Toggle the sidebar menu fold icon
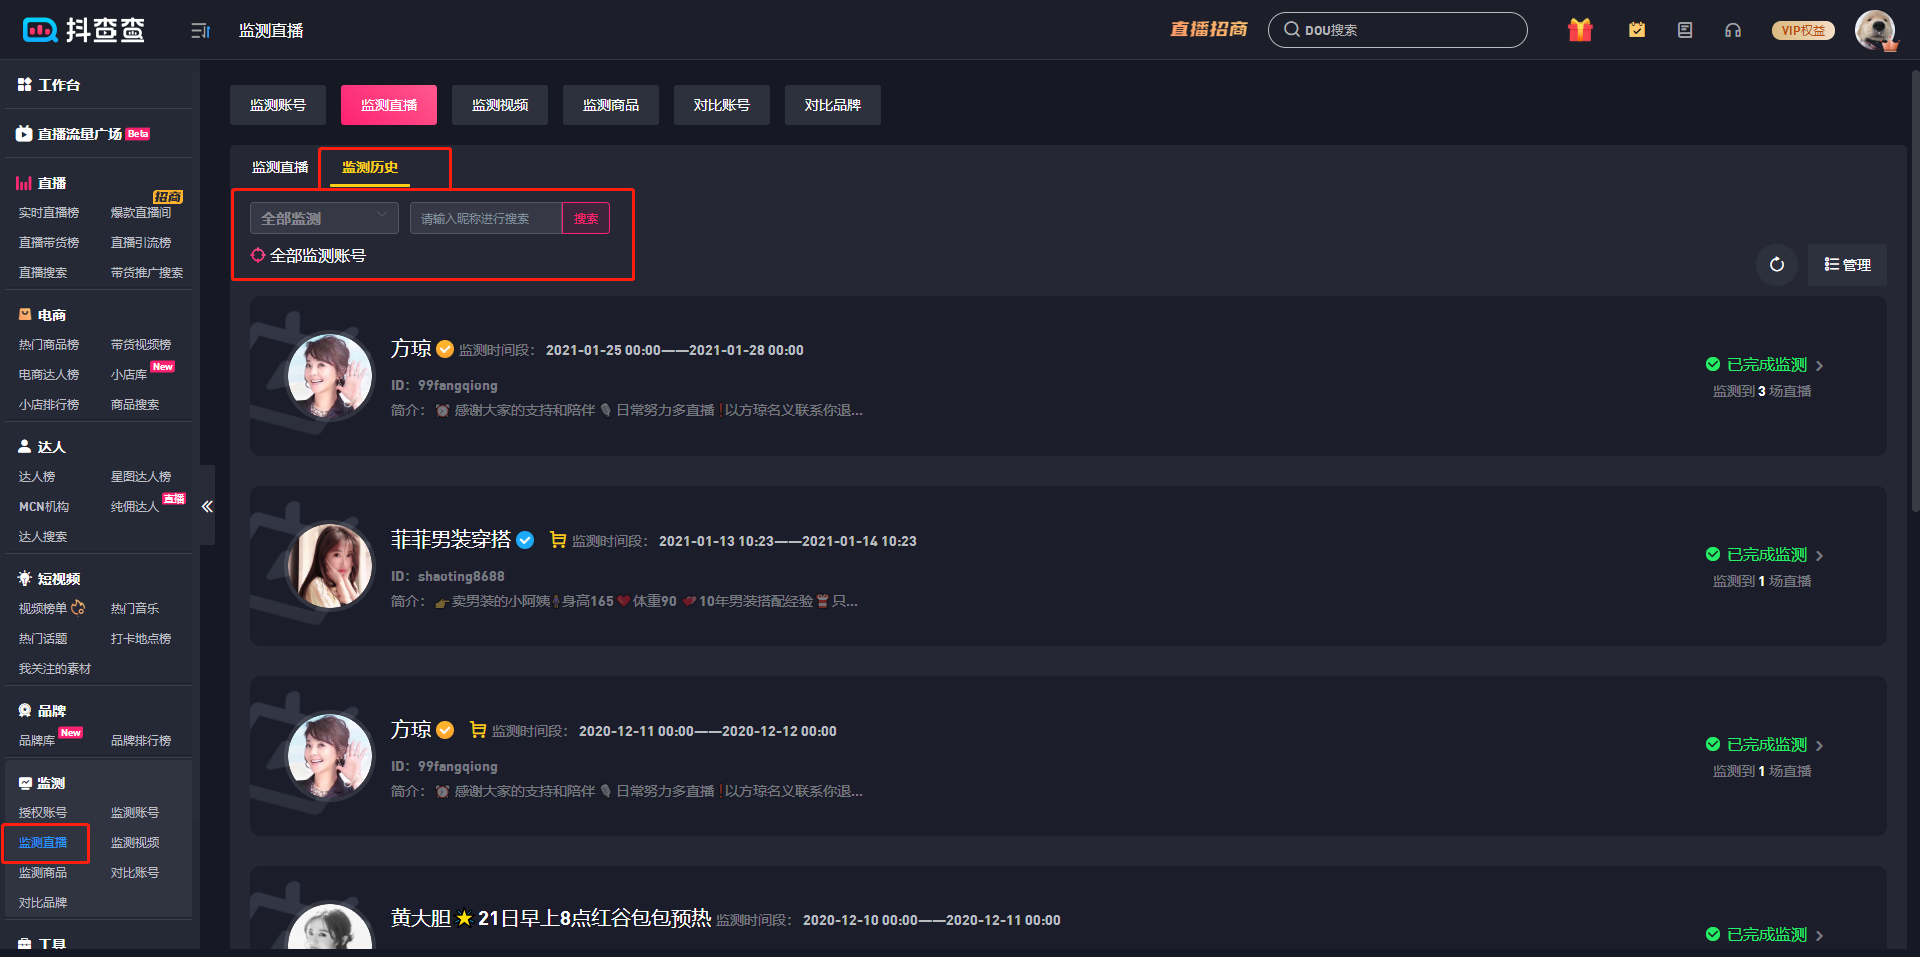 point(200,31)
